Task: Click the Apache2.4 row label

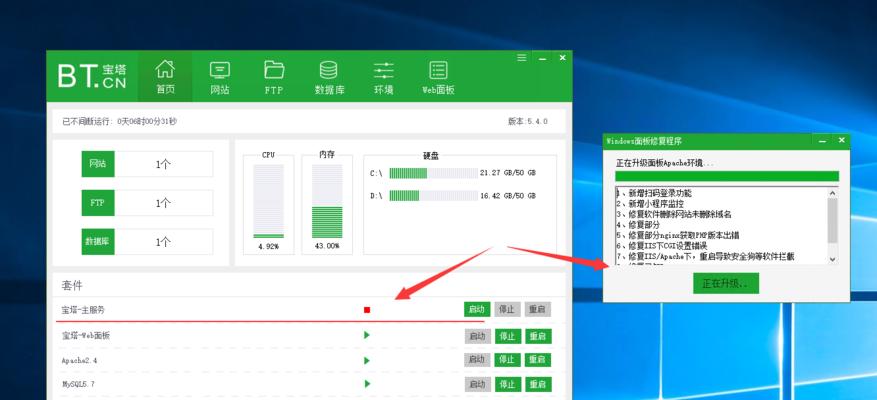Action: 79,360
